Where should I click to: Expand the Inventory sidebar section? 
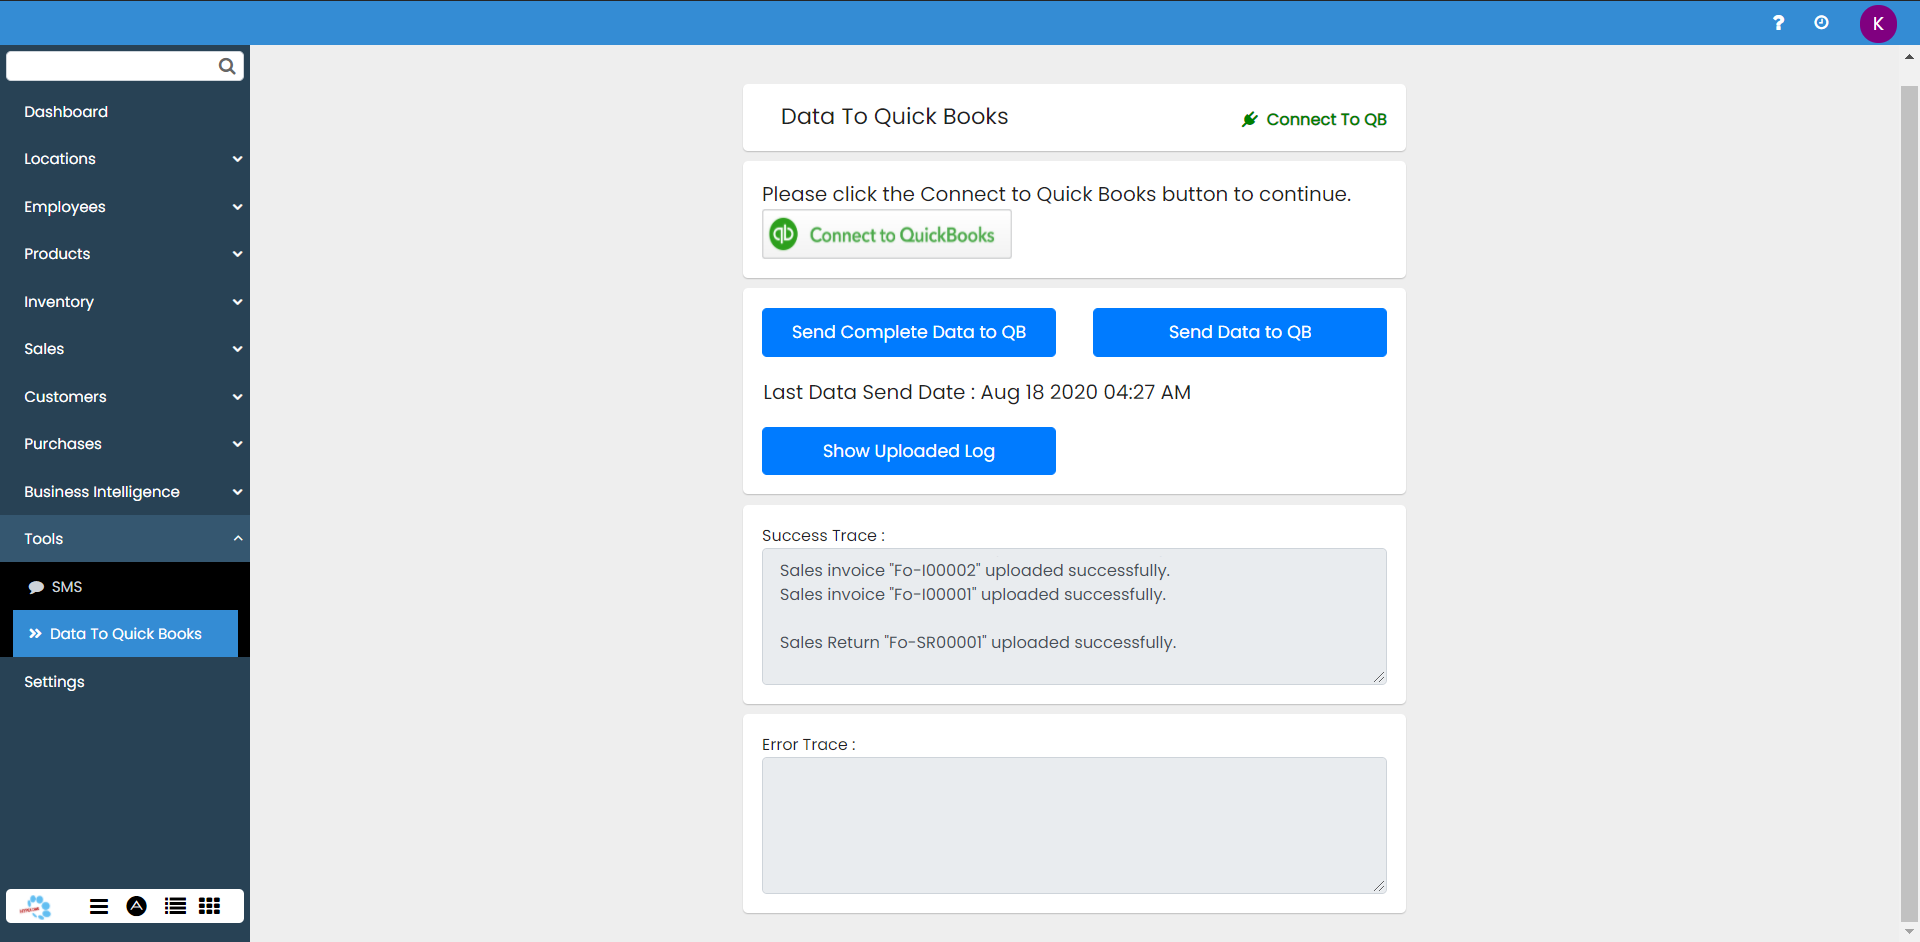click(125, 302)
